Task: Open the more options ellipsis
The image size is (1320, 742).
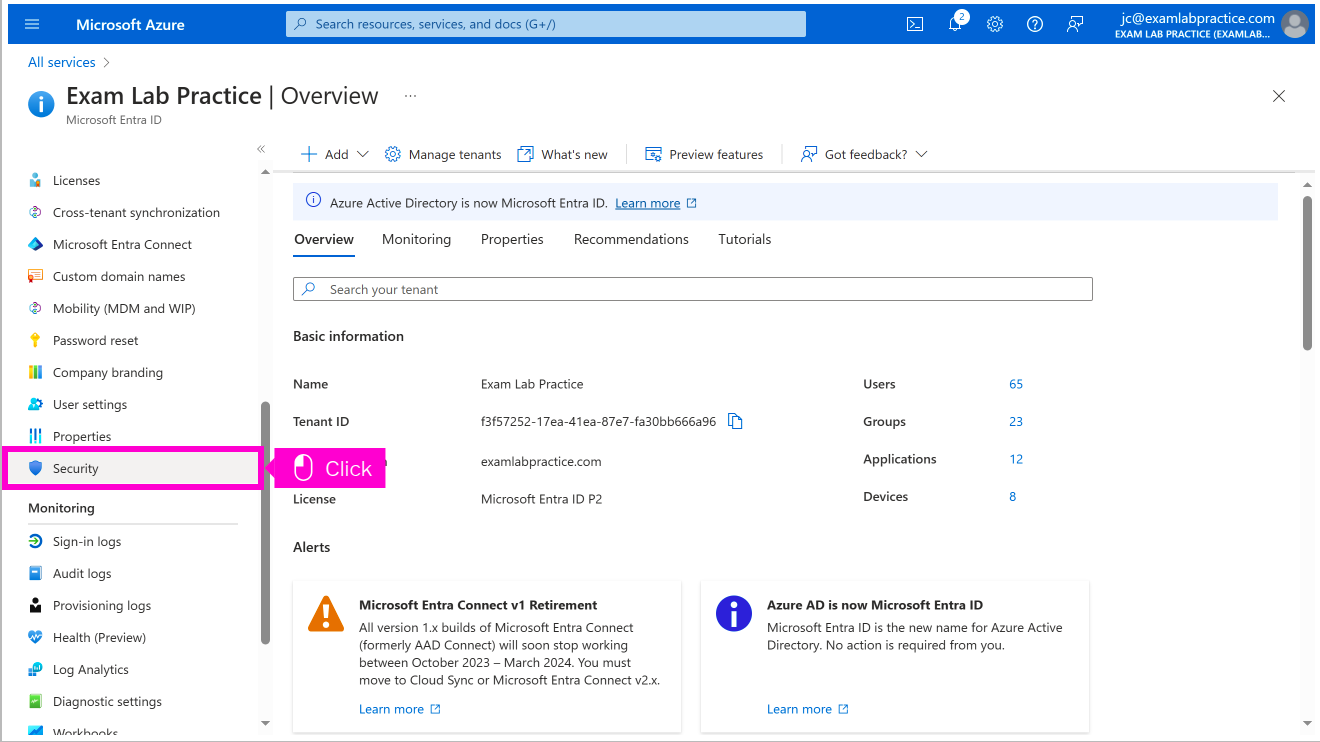Action: [410, 96]
